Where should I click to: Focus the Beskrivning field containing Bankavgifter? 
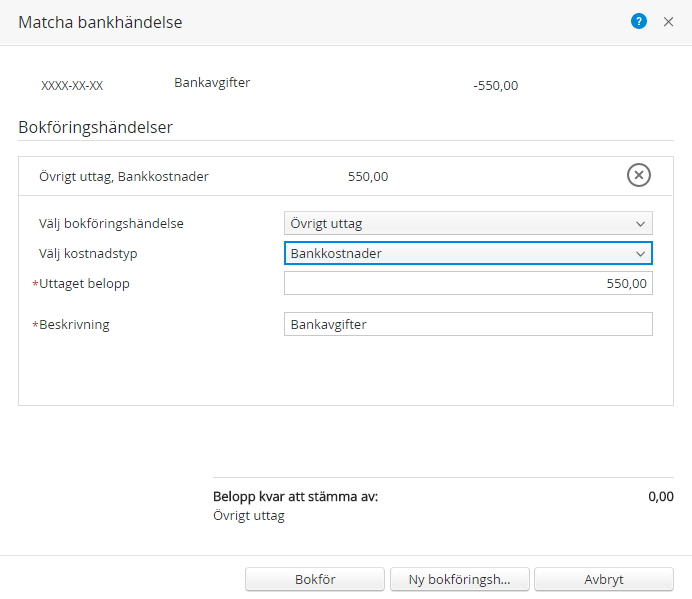tap(468, 324)
